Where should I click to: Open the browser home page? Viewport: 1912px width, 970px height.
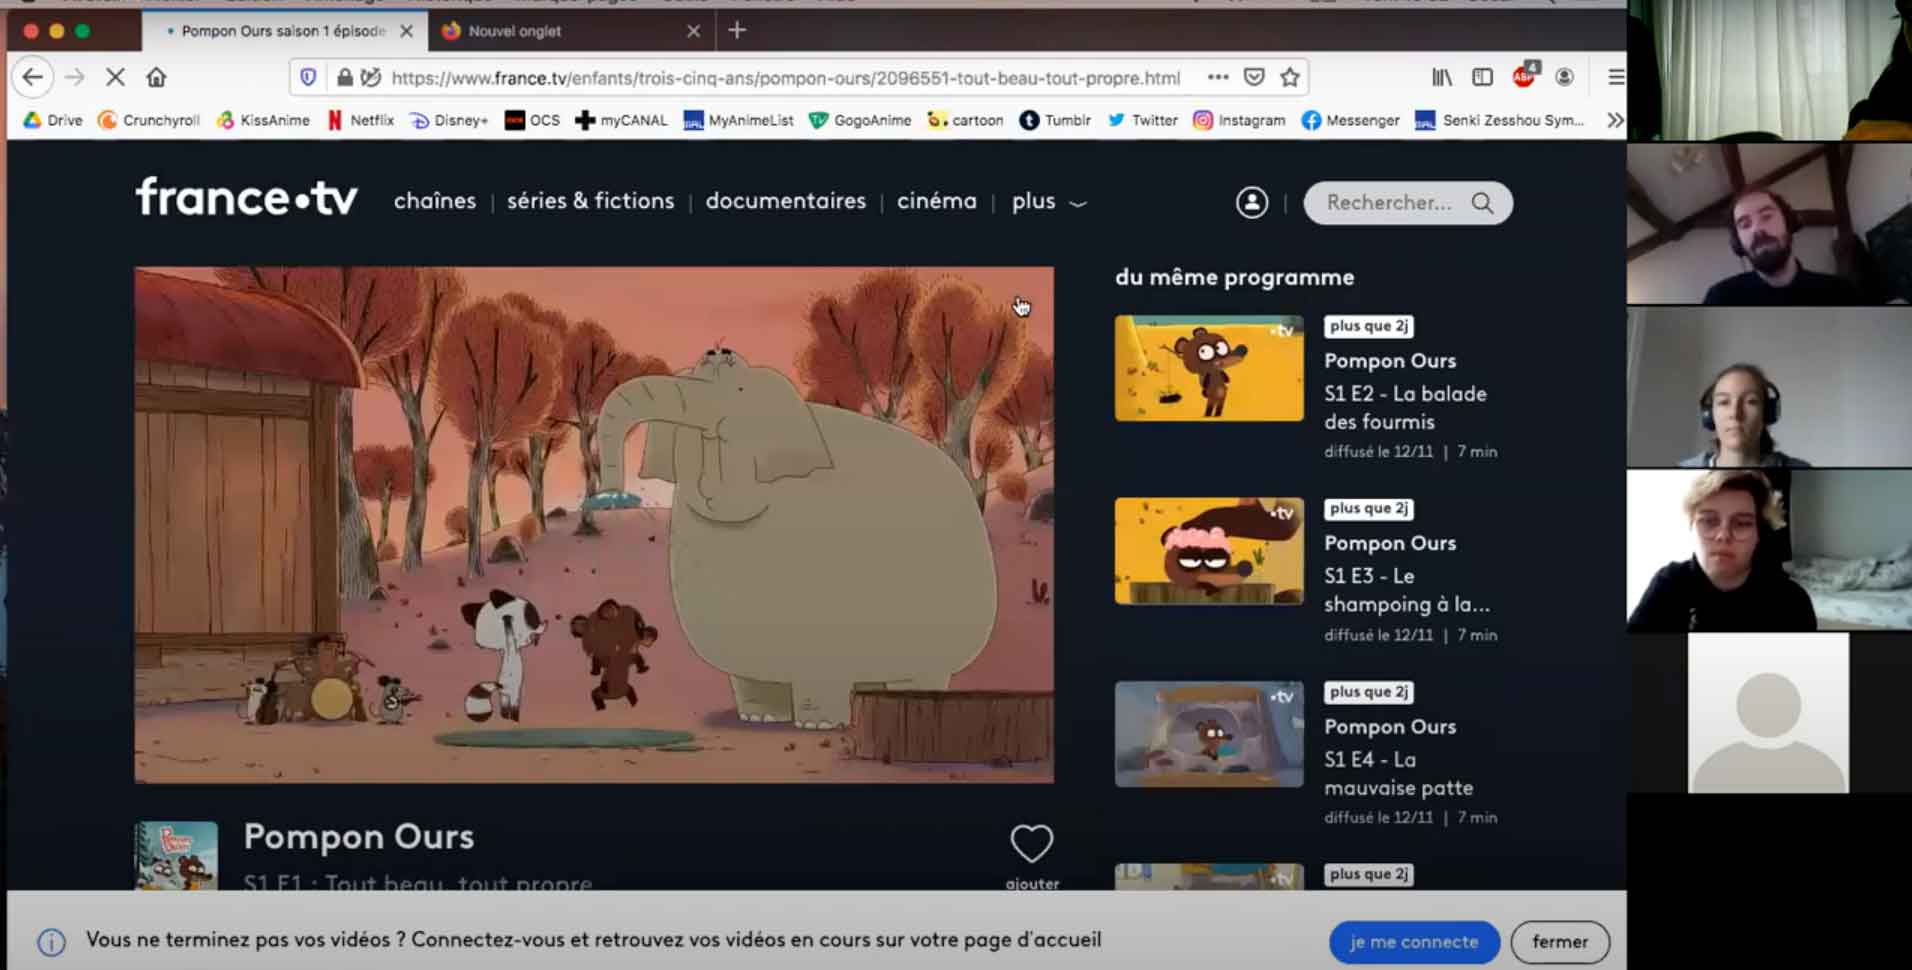click(156, 77)
